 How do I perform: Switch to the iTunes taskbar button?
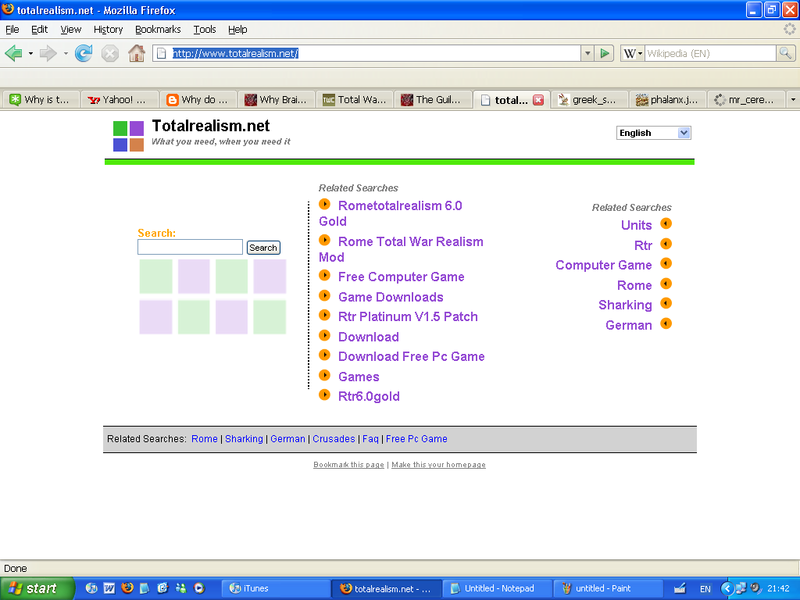click(x=276, y=589)
